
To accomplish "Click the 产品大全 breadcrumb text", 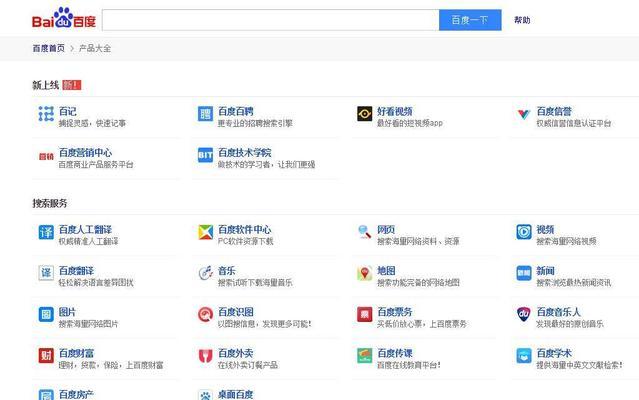I will 95,48.
